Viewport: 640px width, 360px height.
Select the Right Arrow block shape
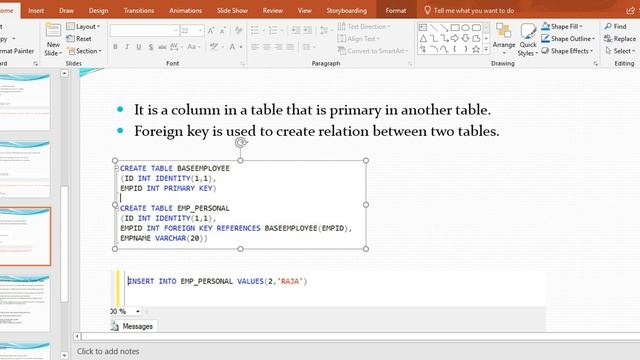[x=455, y=39]
